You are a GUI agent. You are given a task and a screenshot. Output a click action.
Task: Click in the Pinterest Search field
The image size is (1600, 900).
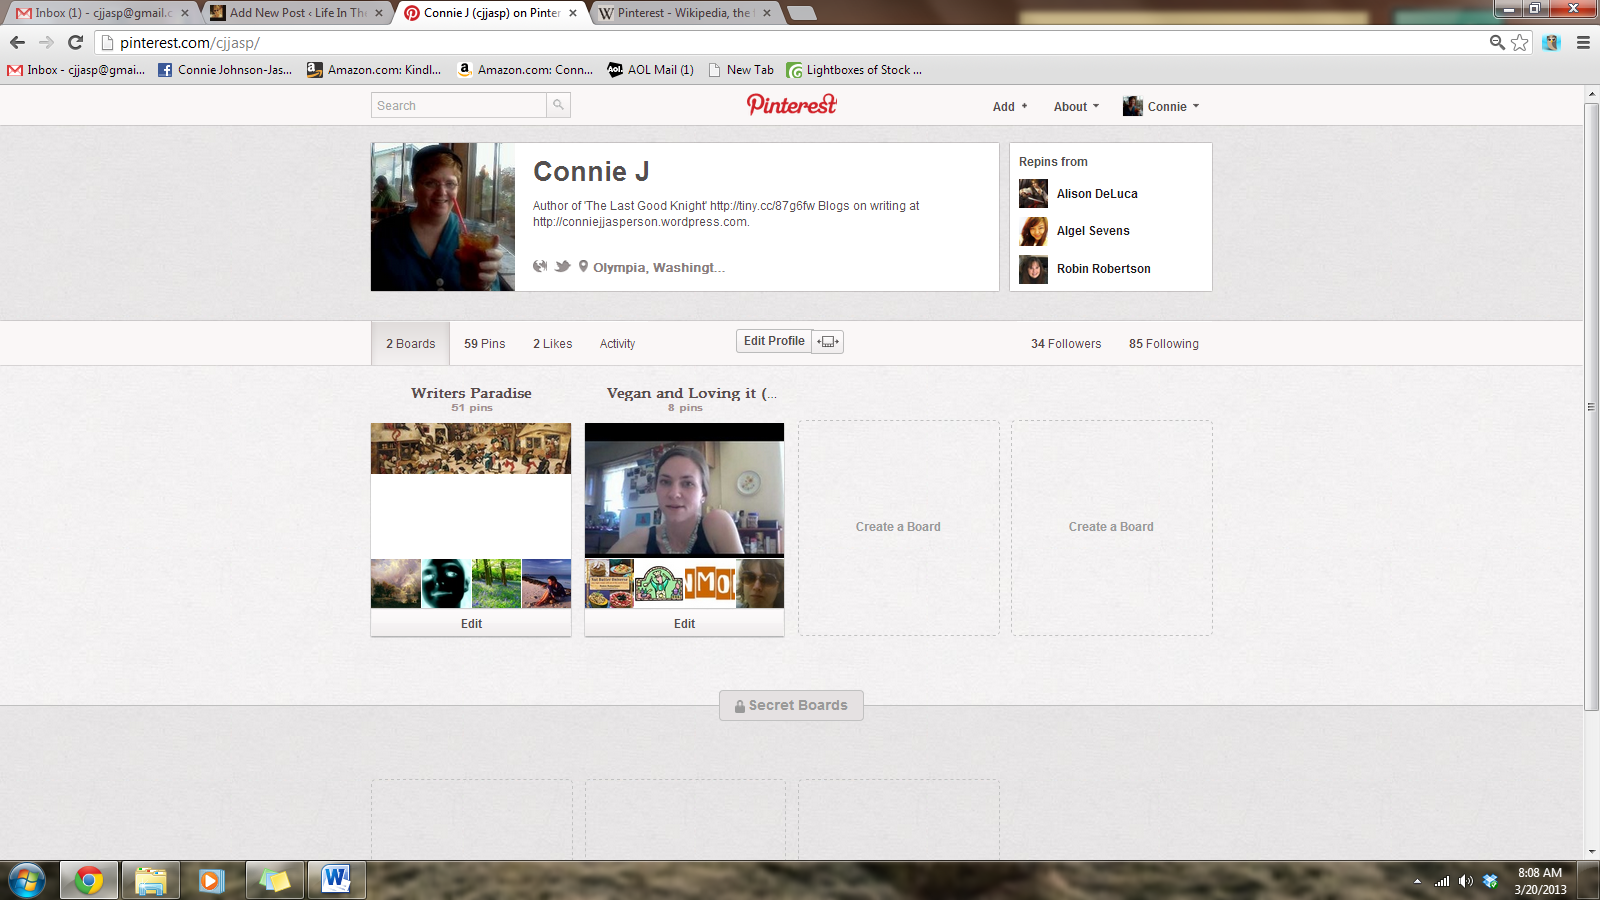tap(459, 106)
